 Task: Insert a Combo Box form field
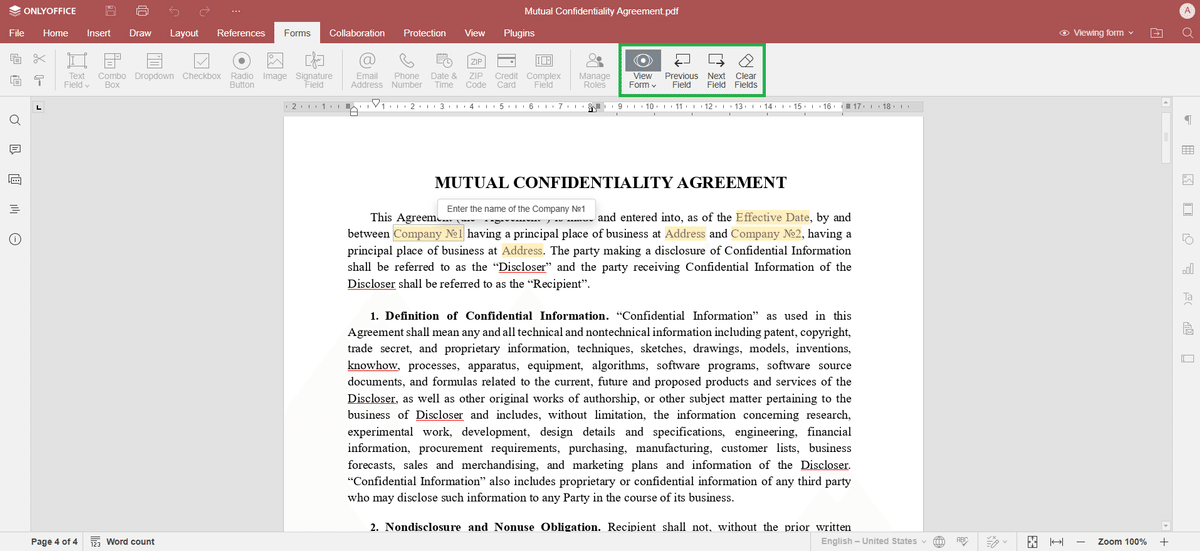click(x=112, y=70)
